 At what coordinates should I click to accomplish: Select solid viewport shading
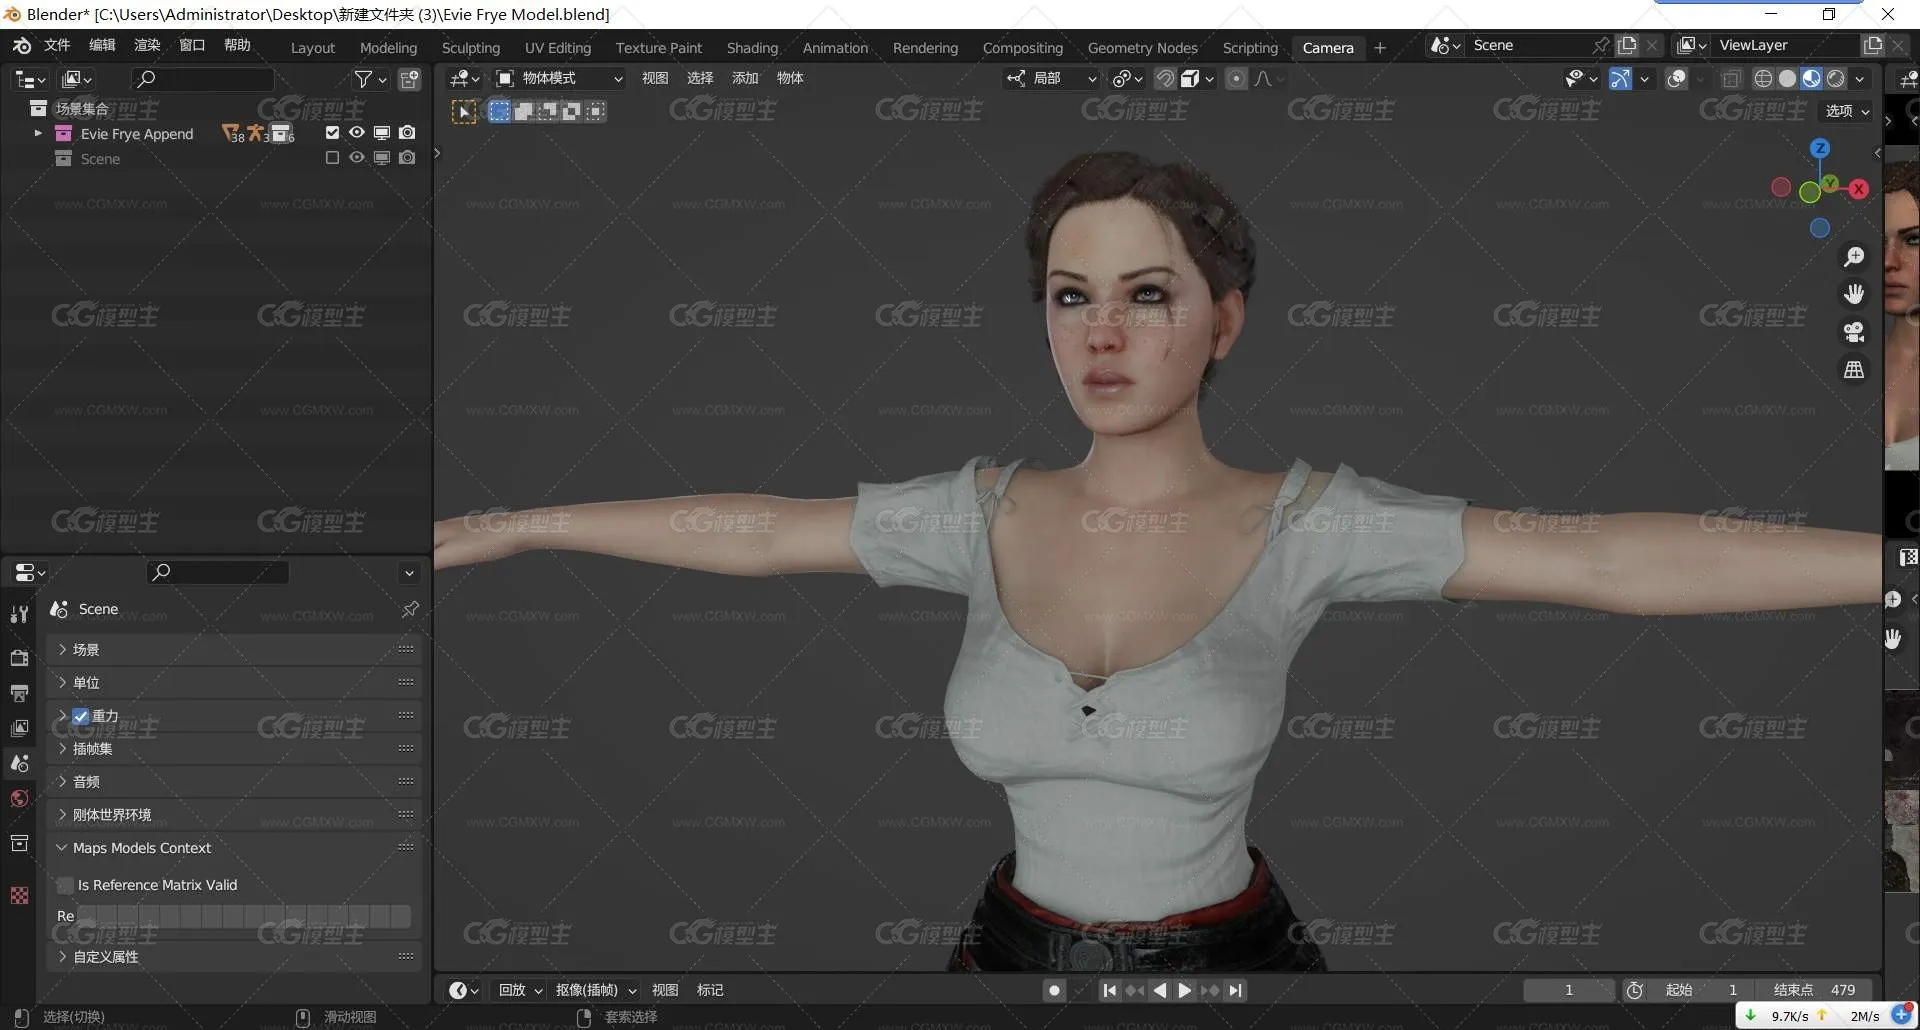pos(1787,79)
